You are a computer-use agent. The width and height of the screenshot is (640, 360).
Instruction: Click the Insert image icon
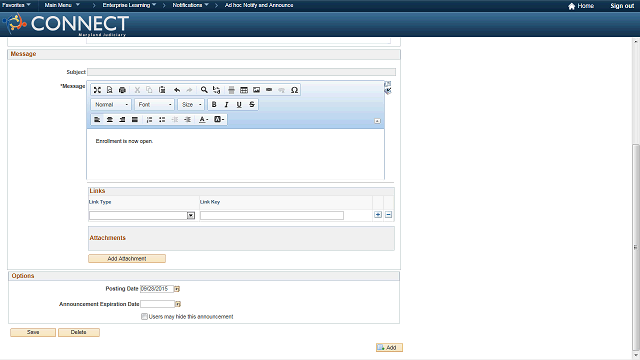pyautogui.click(x=256, y=90)
